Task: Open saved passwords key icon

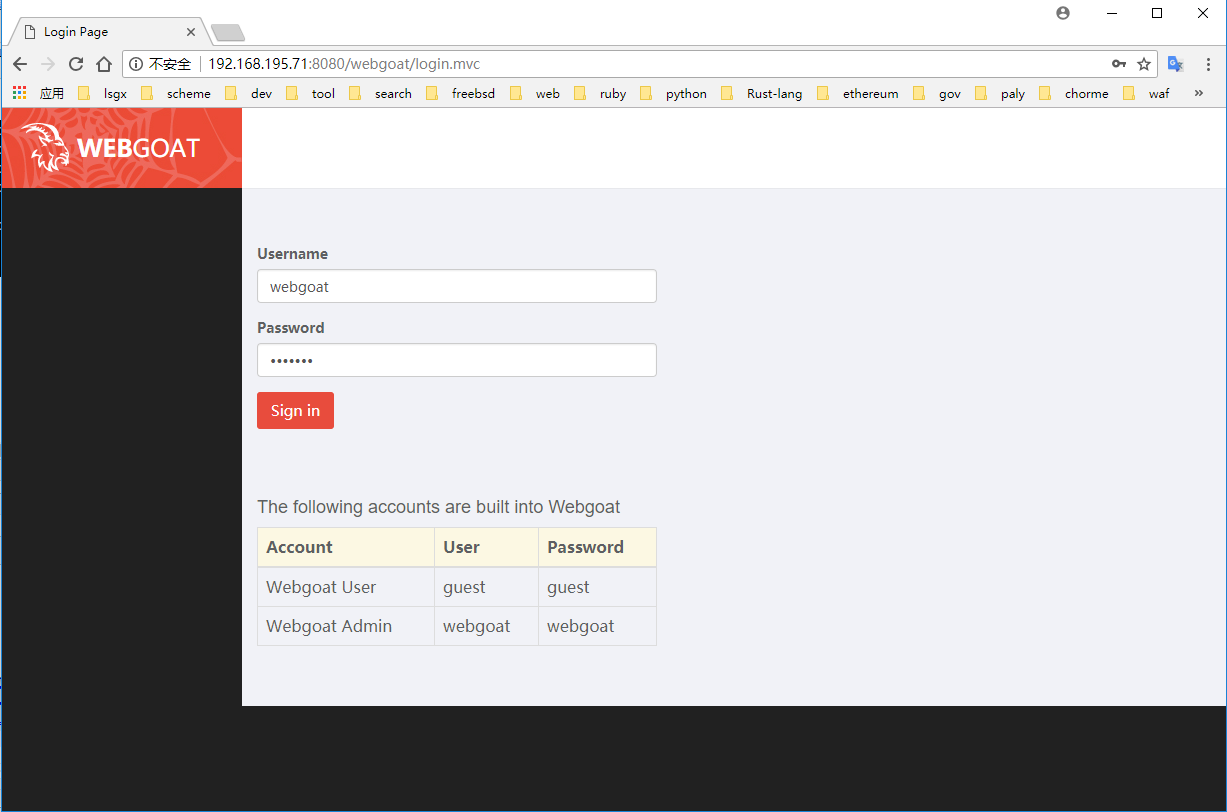Action: coord(1119,64)
